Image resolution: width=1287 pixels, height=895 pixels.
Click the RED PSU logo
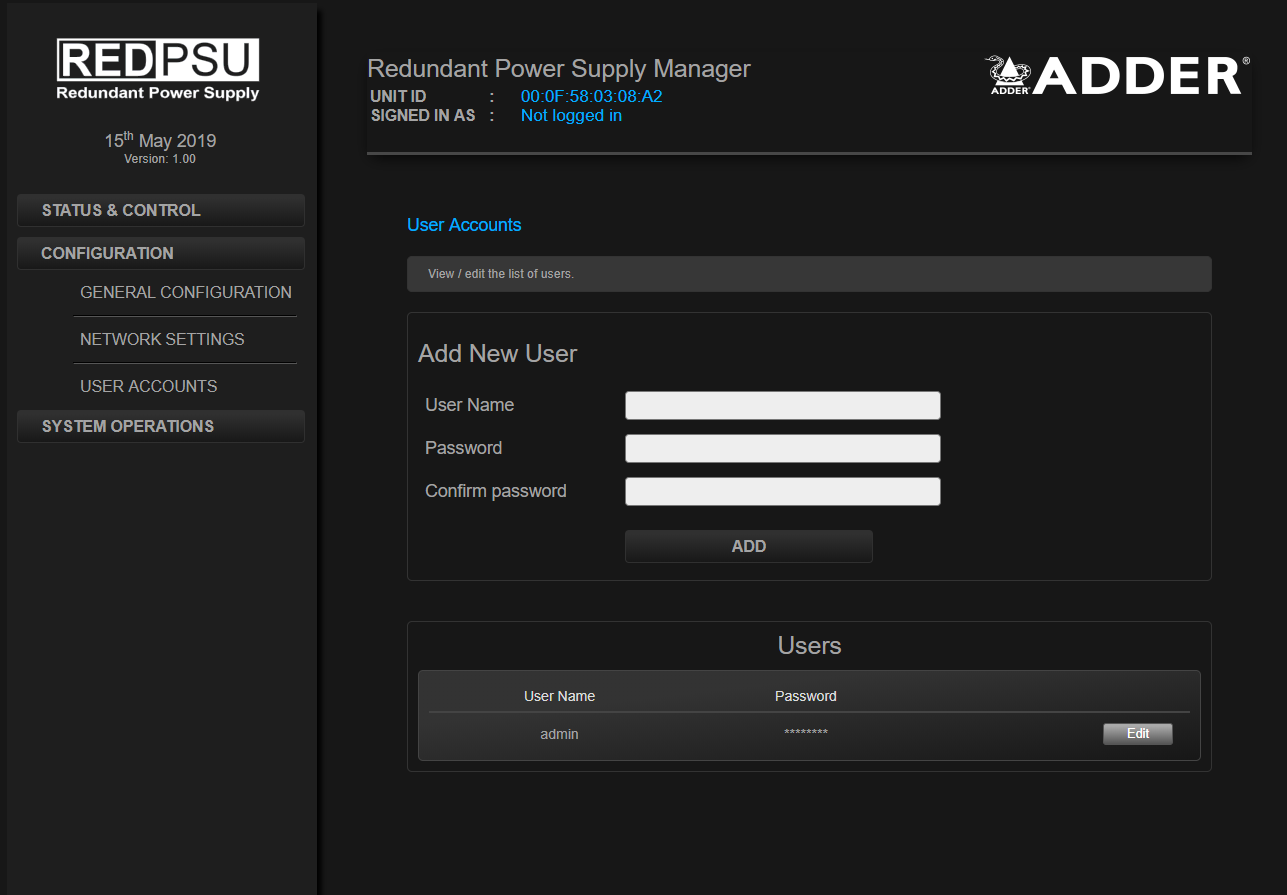pos(158,69)
